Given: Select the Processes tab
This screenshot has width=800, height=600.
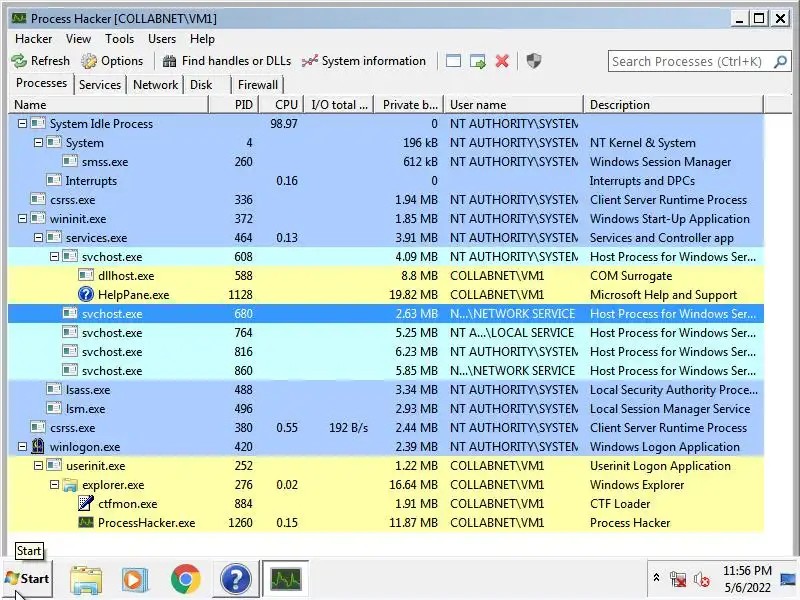Looking at the screenshot, I should [x=41, y=83].
